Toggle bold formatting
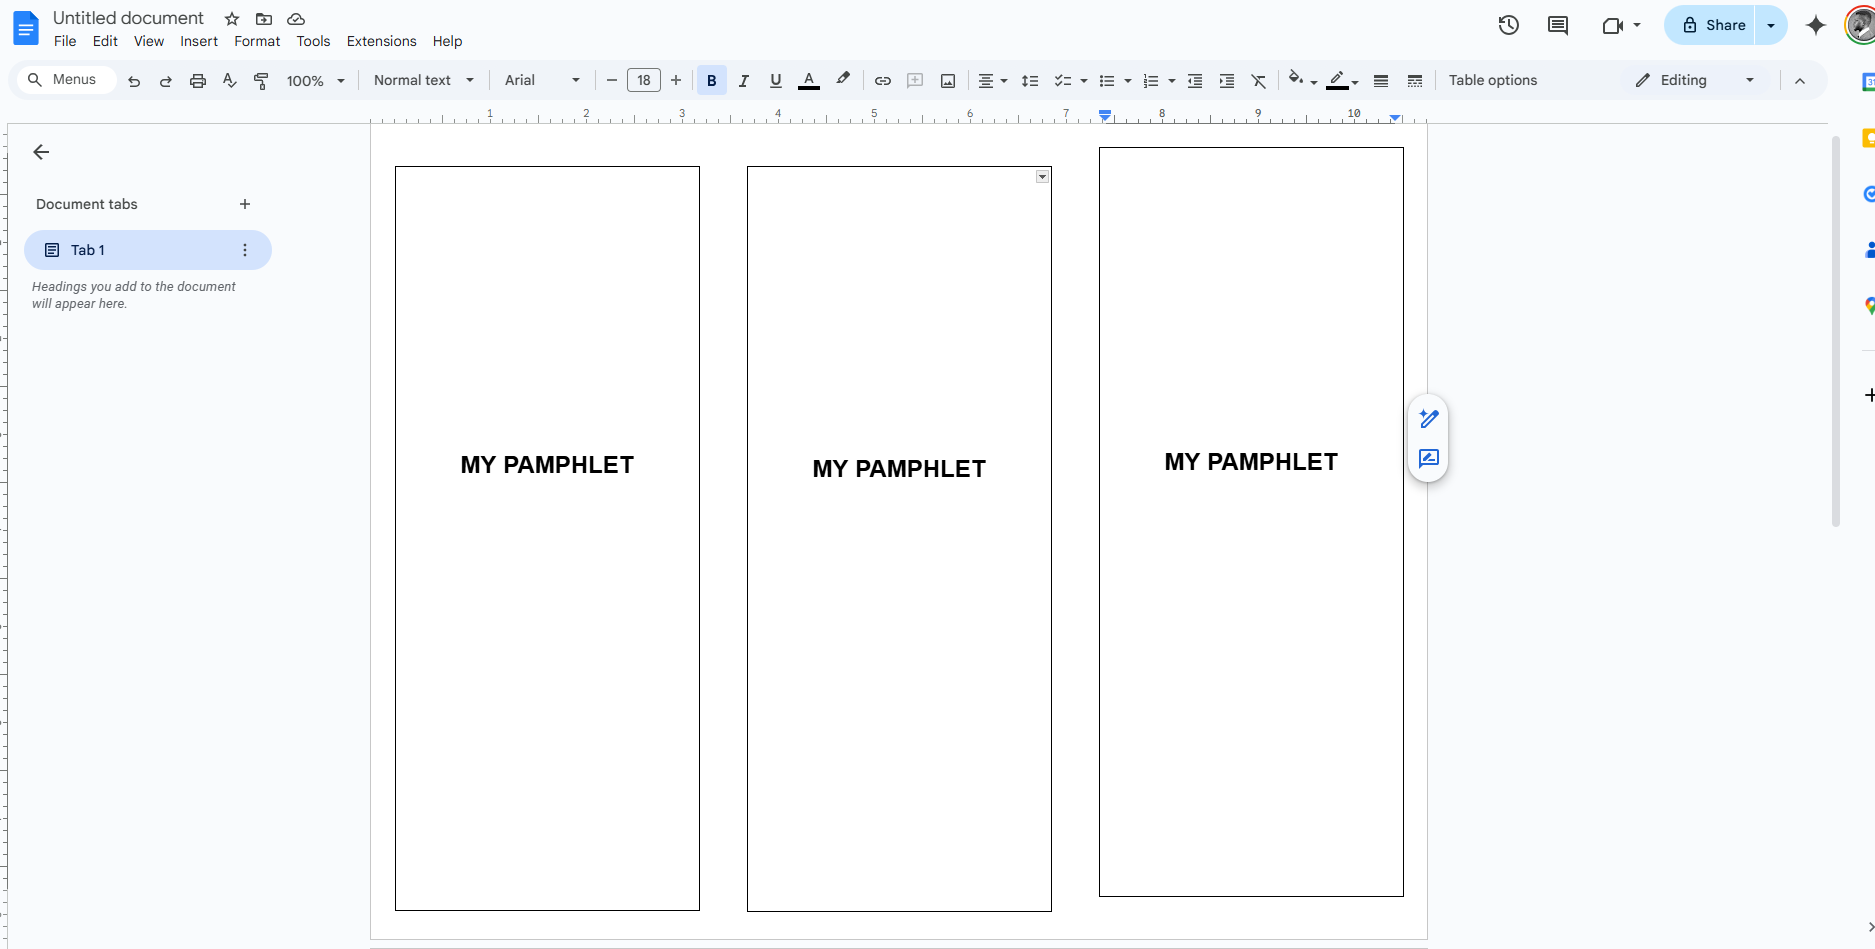The width and height of the screenshot is (1875, 949). coord(711,80)
